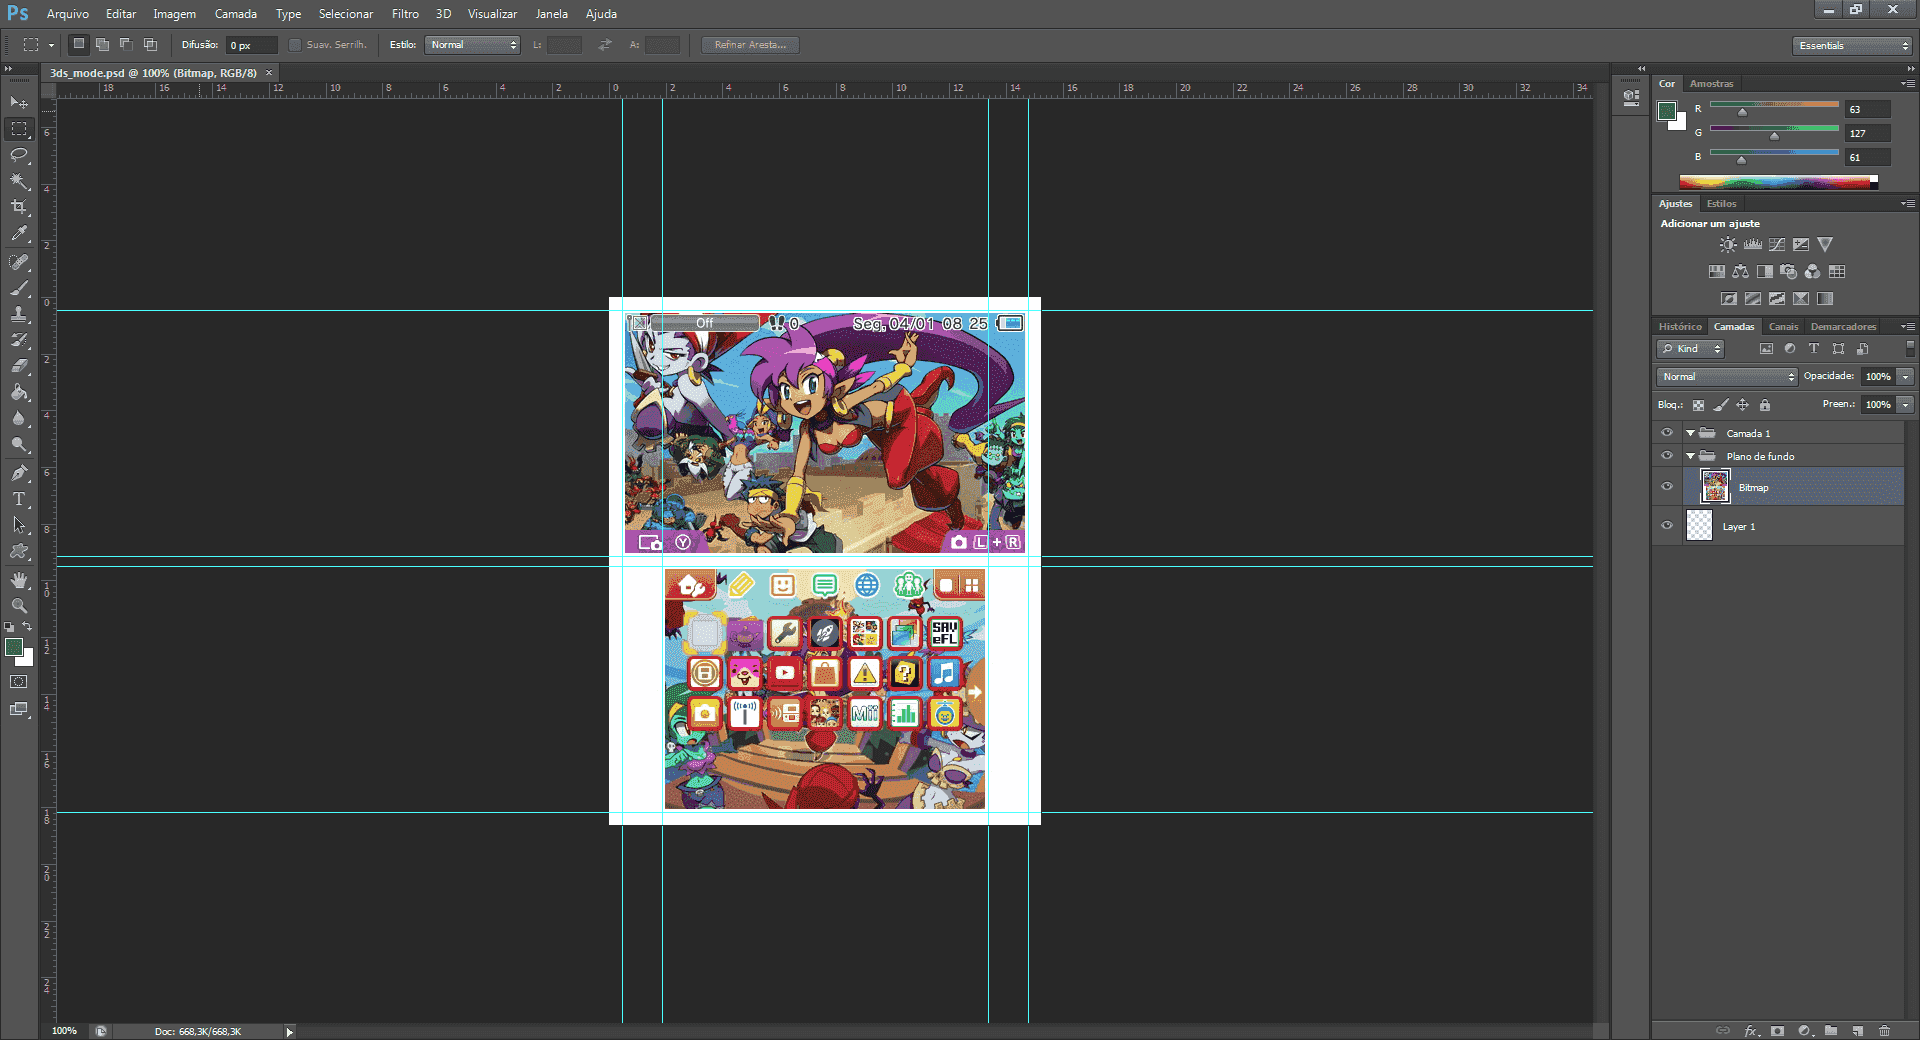Viewport: 1920px width, 1040px height.
Task: Select the Crop tool
Action: (x=19, y=207)
